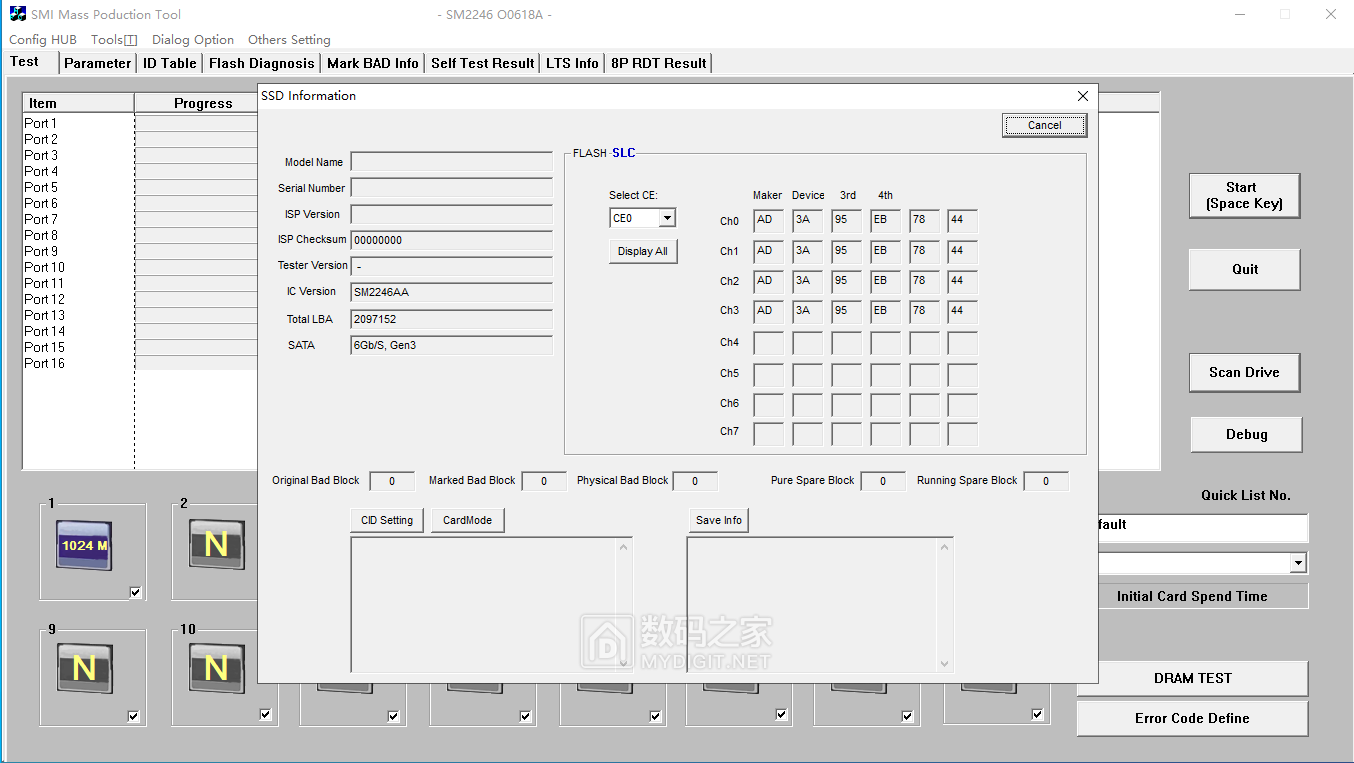Image resolution: width=1354 pixels, height=763 pixels.
Task: Click the Pure Spare Block value field
Action: point(883,481)
